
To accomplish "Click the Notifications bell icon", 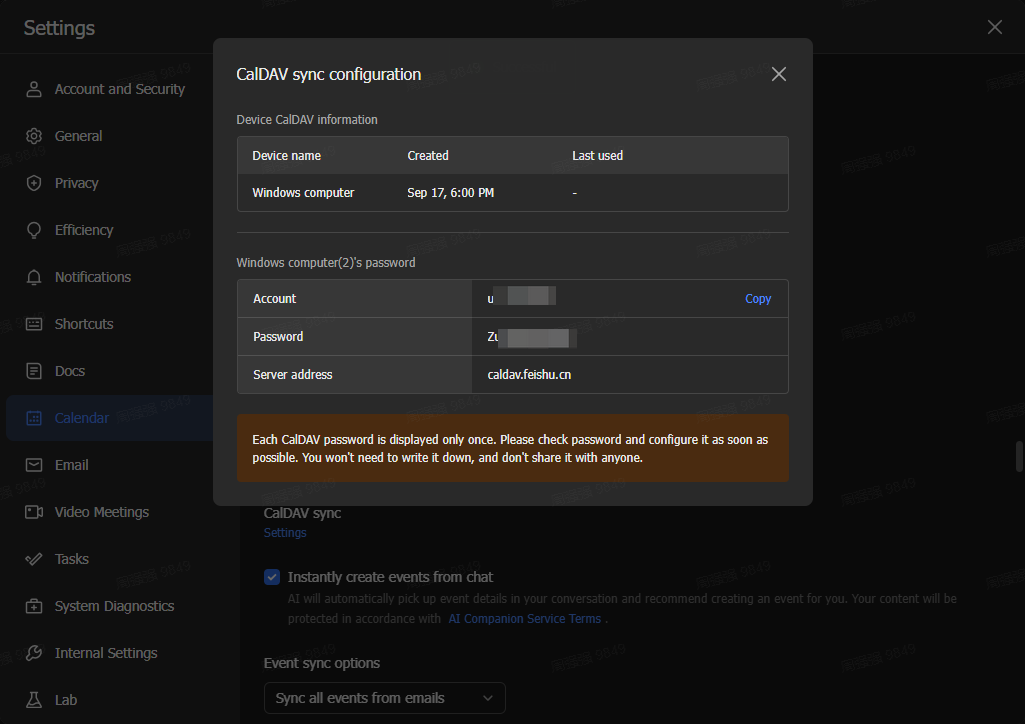I will pos(34,277).
